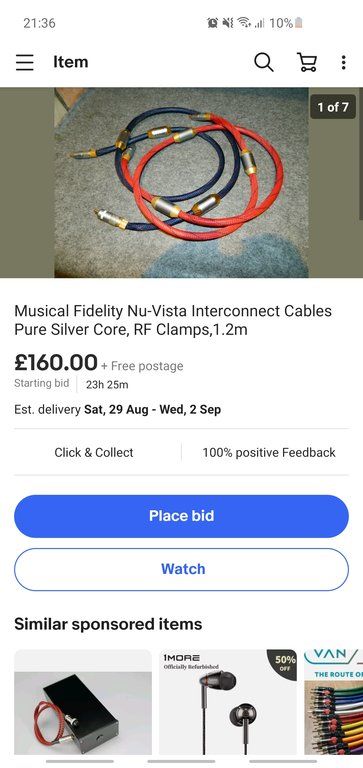Add this item to Watch list
This screenshot has width=363, height=768.
point(181,569)
